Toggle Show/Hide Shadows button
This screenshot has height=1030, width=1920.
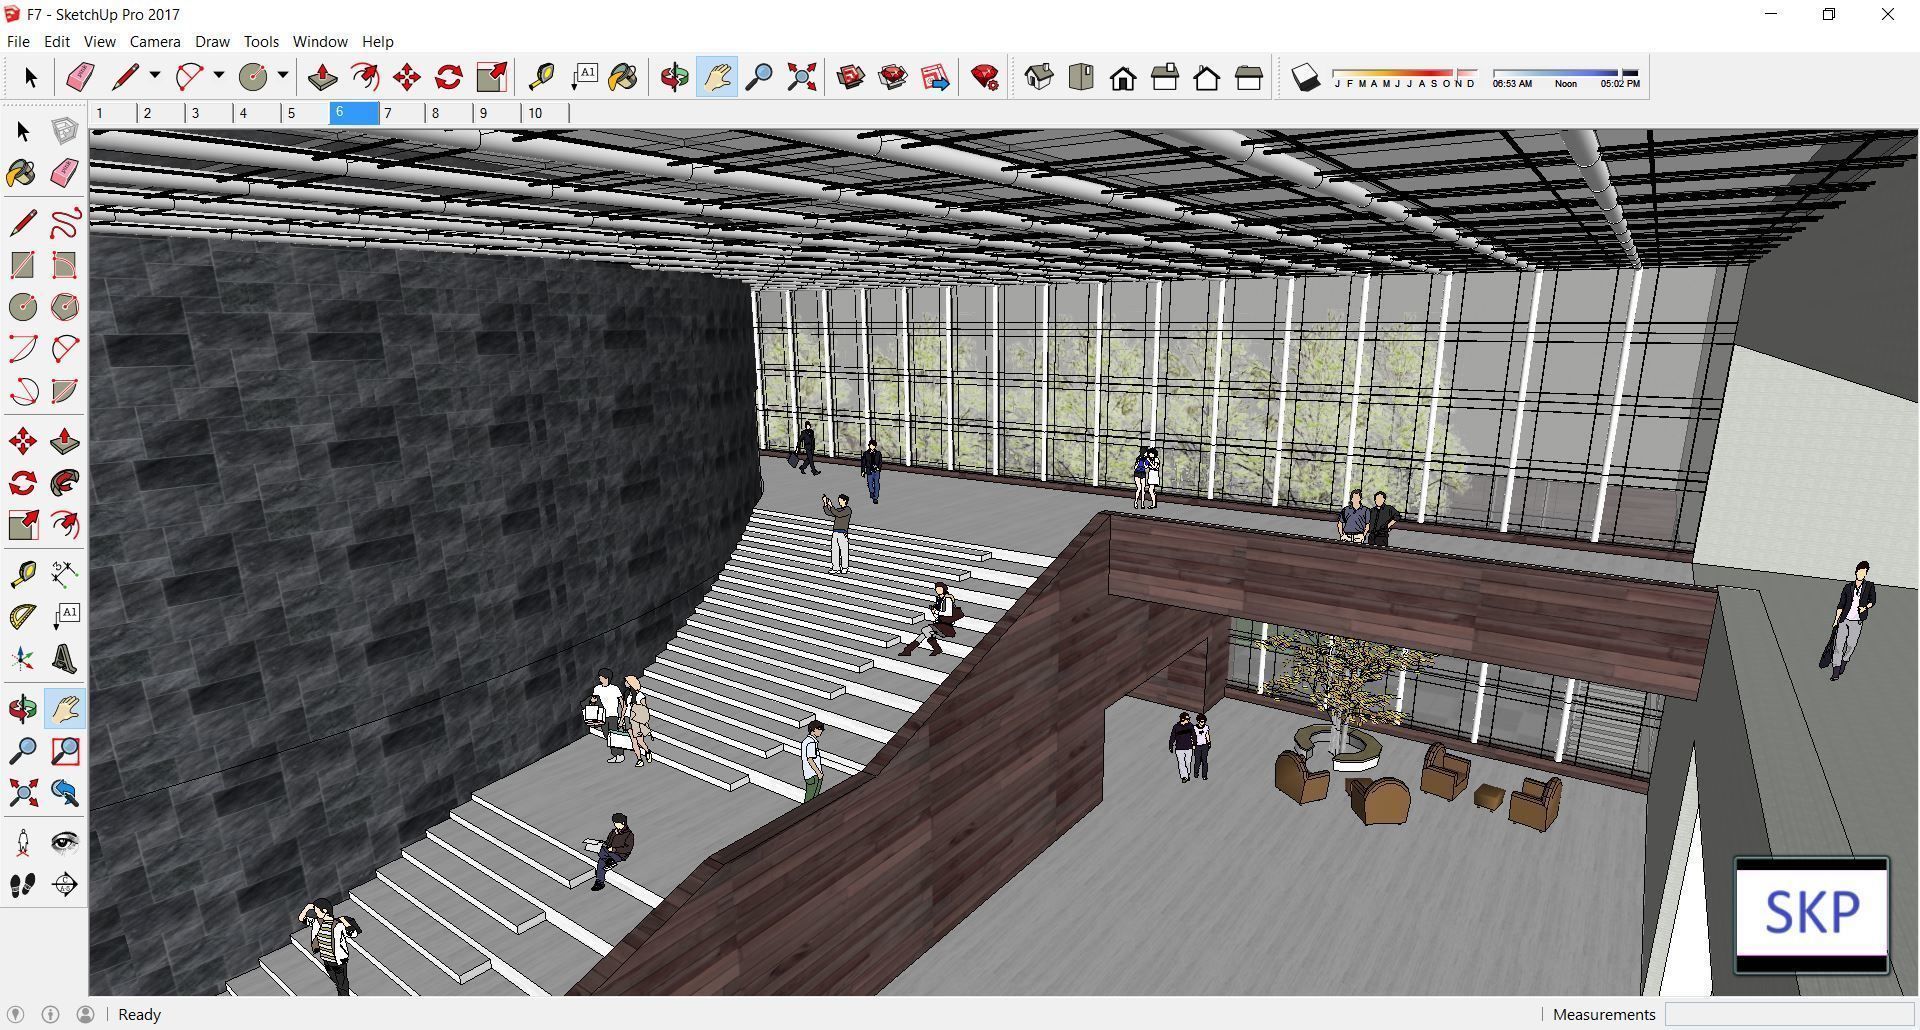tap(1305, 77)
